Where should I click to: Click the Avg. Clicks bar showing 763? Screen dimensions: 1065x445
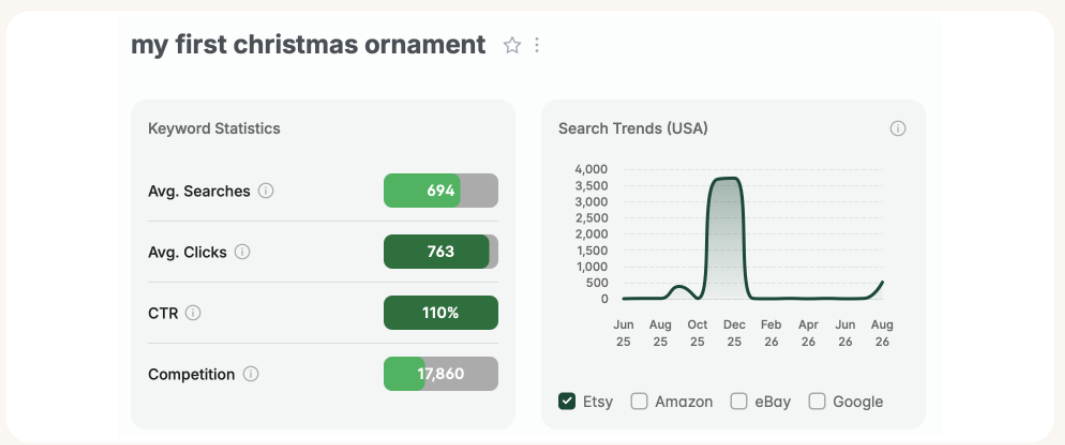point(441,252)
